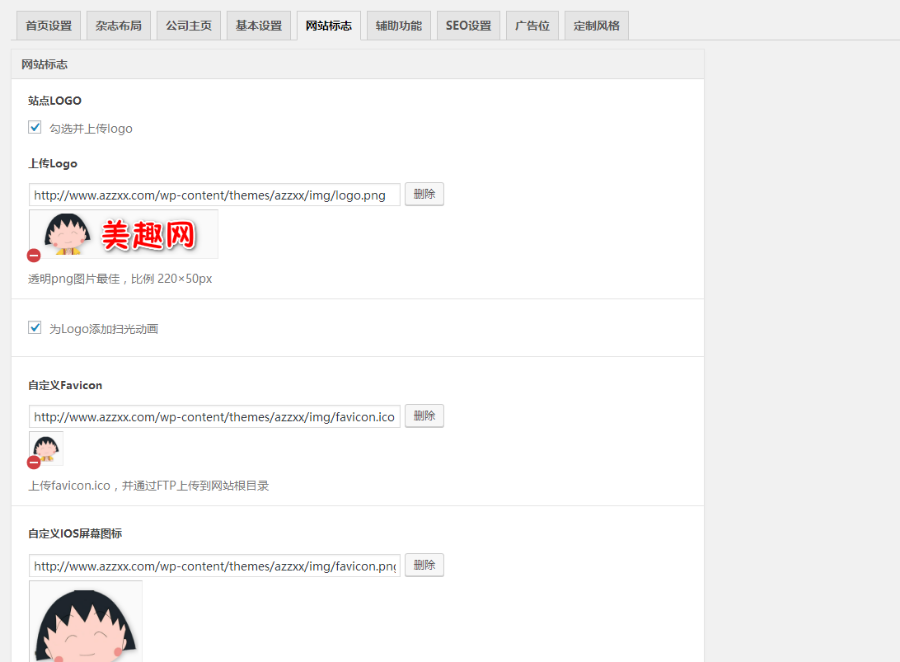The height and width of the screenshot is (662, 900).
Task: Click red minus icon beside favicon preview
Action: pos(33,463)
